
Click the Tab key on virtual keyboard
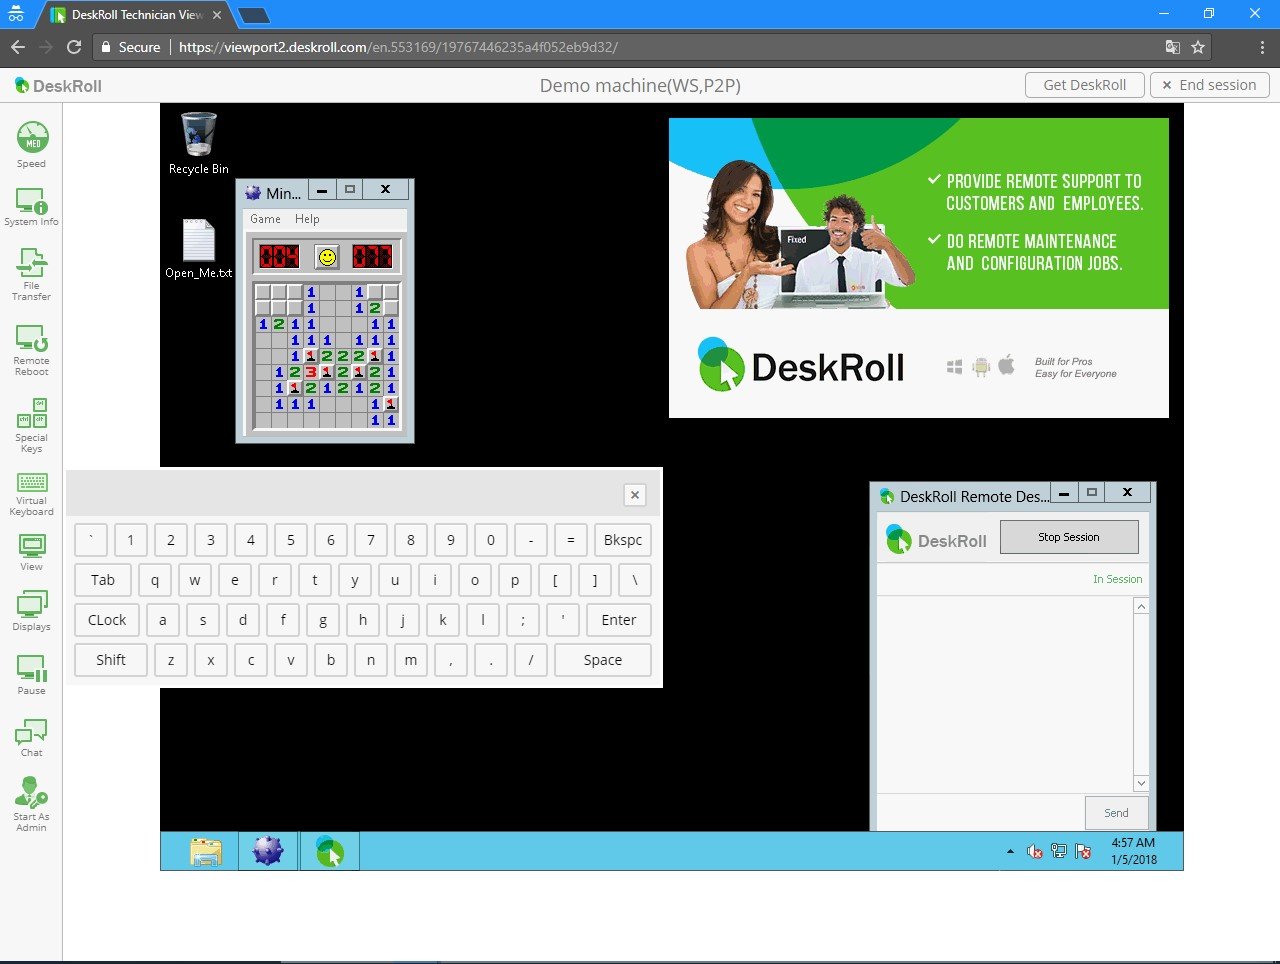click(x=103, y=580)
